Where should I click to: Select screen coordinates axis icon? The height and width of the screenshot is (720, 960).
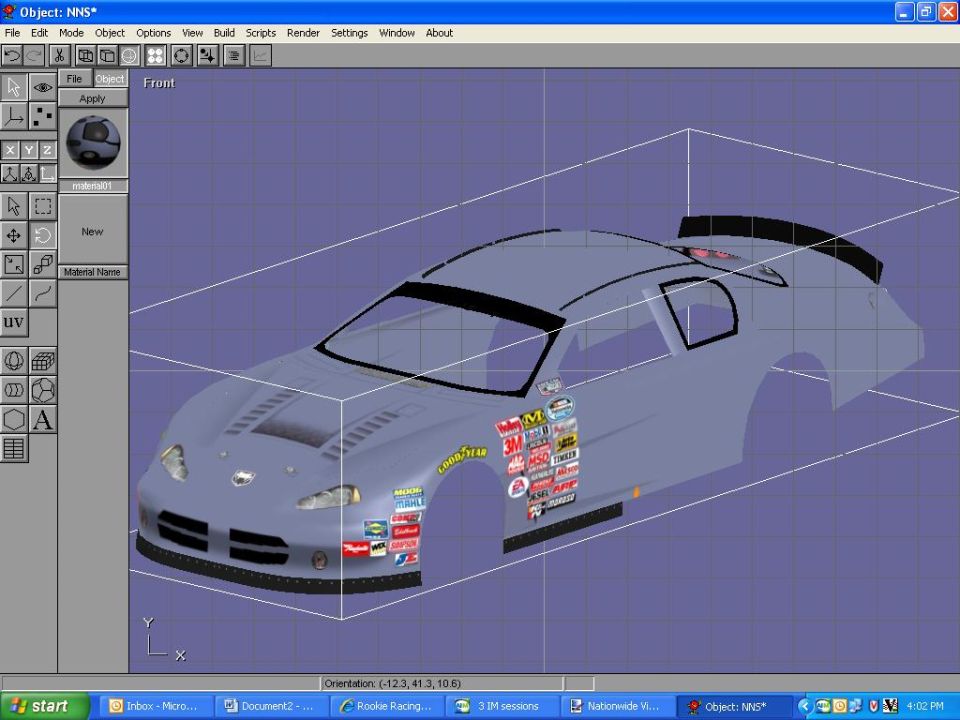47,174
